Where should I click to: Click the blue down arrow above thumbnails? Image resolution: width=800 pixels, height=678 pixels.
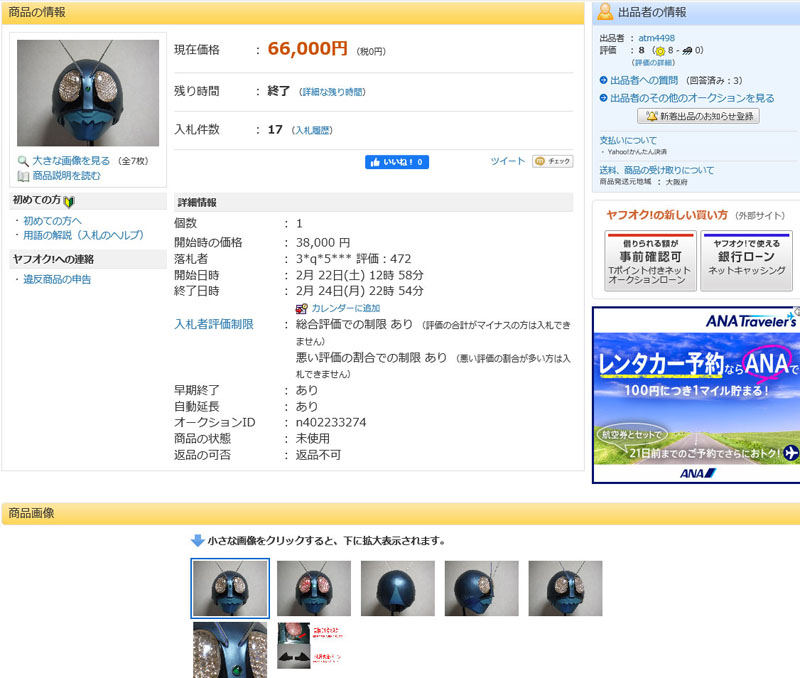[x=197, y=540]
